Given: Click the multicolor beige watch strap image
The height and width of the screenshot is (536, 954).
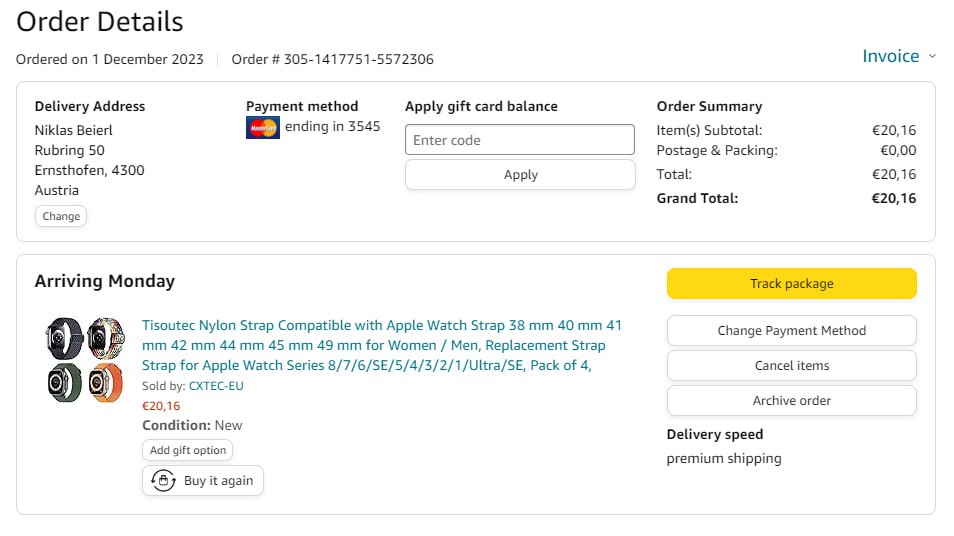Looking at the screenshot, I should [x=105, y=338].
